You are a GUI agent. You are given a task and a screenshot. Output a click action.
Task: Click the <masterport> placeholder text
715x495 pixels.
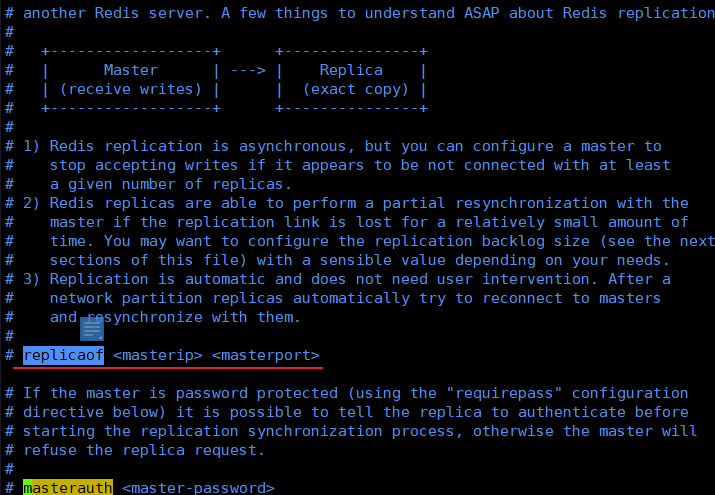tap(266, 355)
